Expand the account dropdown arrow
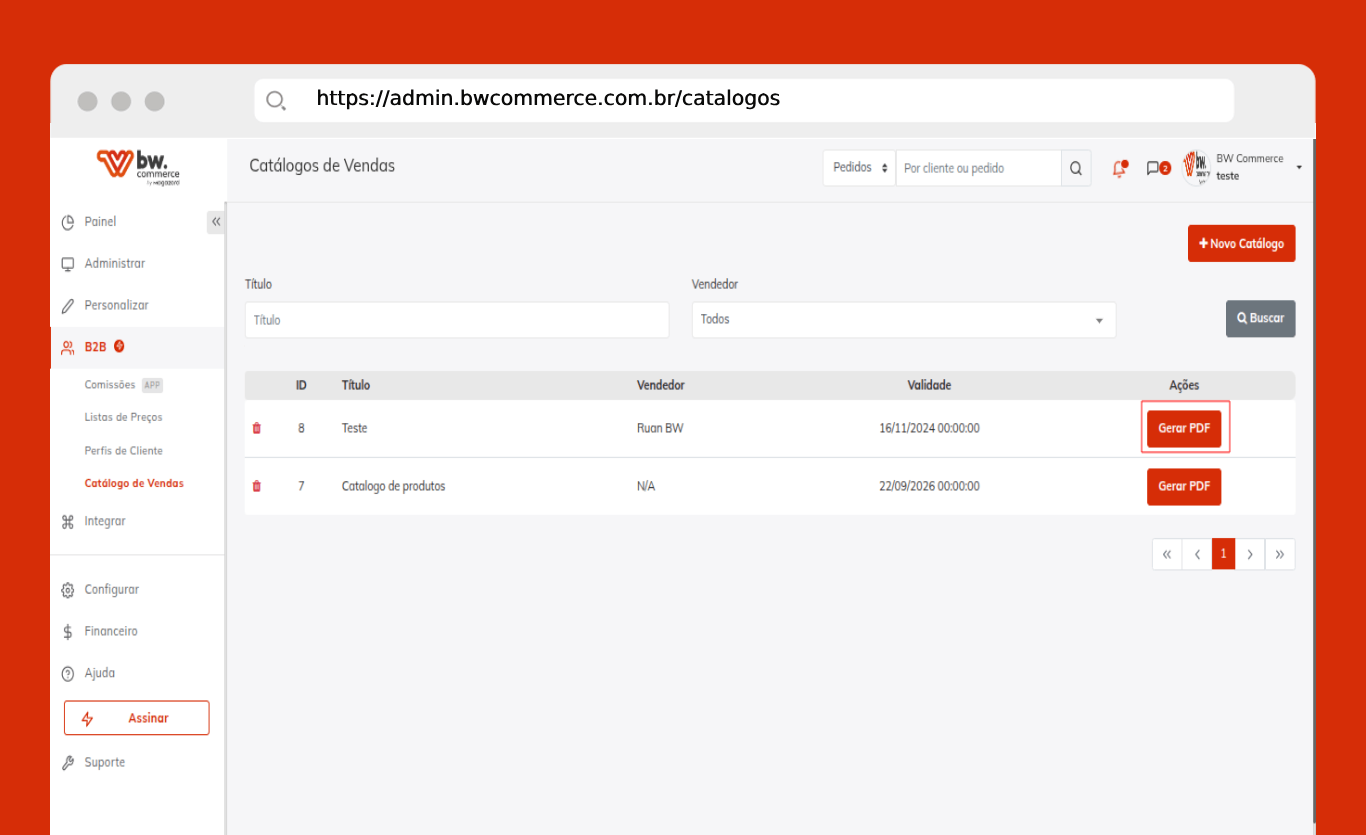 [x=1299, y=168]
